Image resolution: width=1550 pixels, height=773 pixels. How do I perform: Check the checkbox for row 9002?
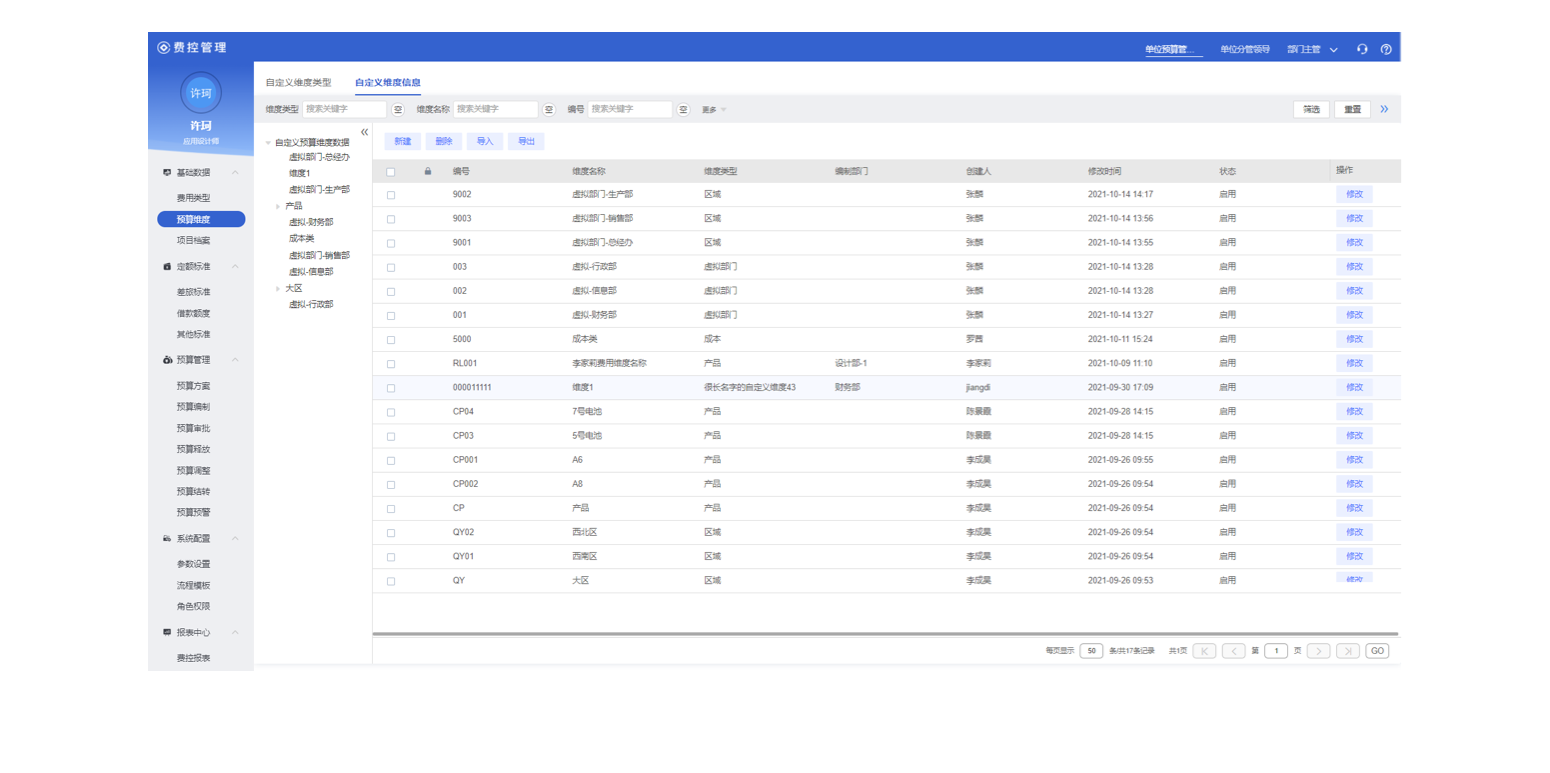(x=391, y=195)
